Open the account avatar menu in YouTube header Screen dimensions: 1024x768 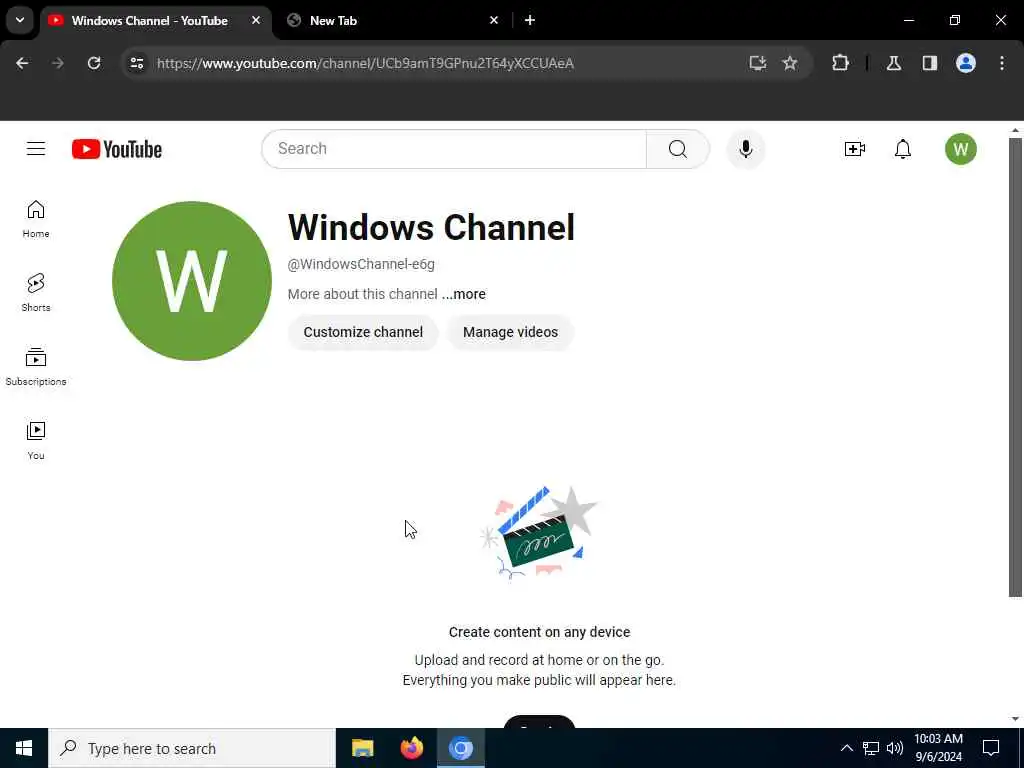(960, 149)
